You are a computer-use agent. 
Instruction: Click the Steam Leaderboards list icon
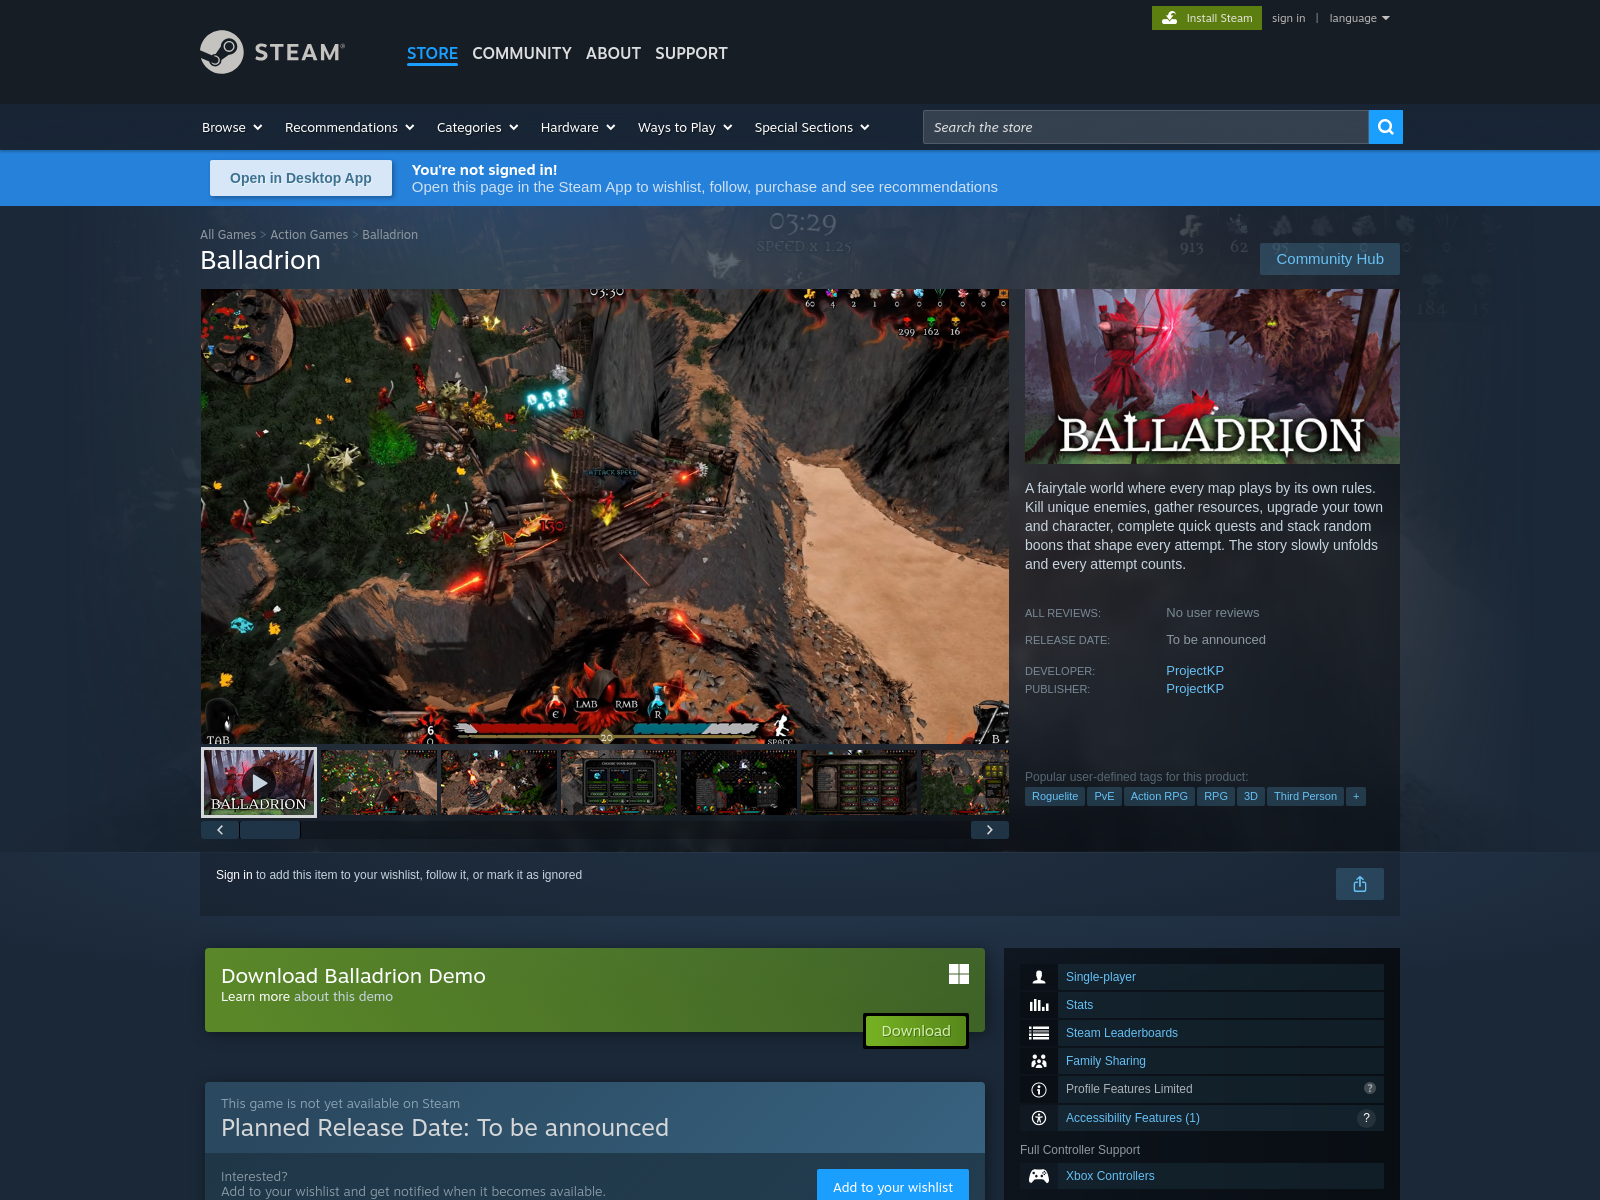[1039, 1033]
